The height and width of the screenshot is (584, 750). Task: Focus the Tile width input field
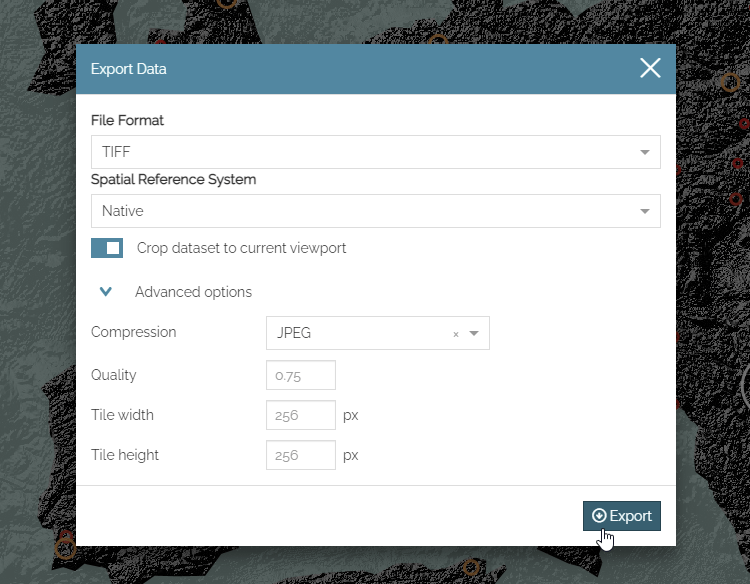click(301, 415)
